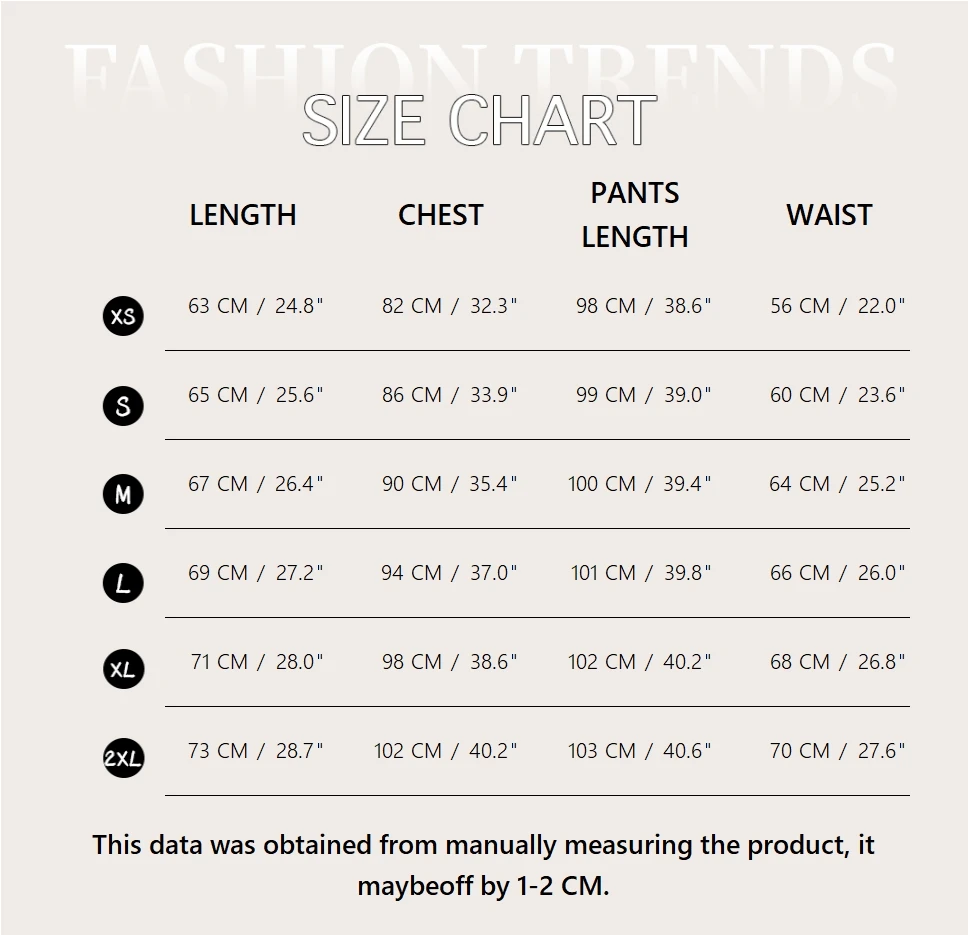Click the XS waist value 56 CM
The image size is (968, 935).
pyautogui.click(x=799, y=306)
